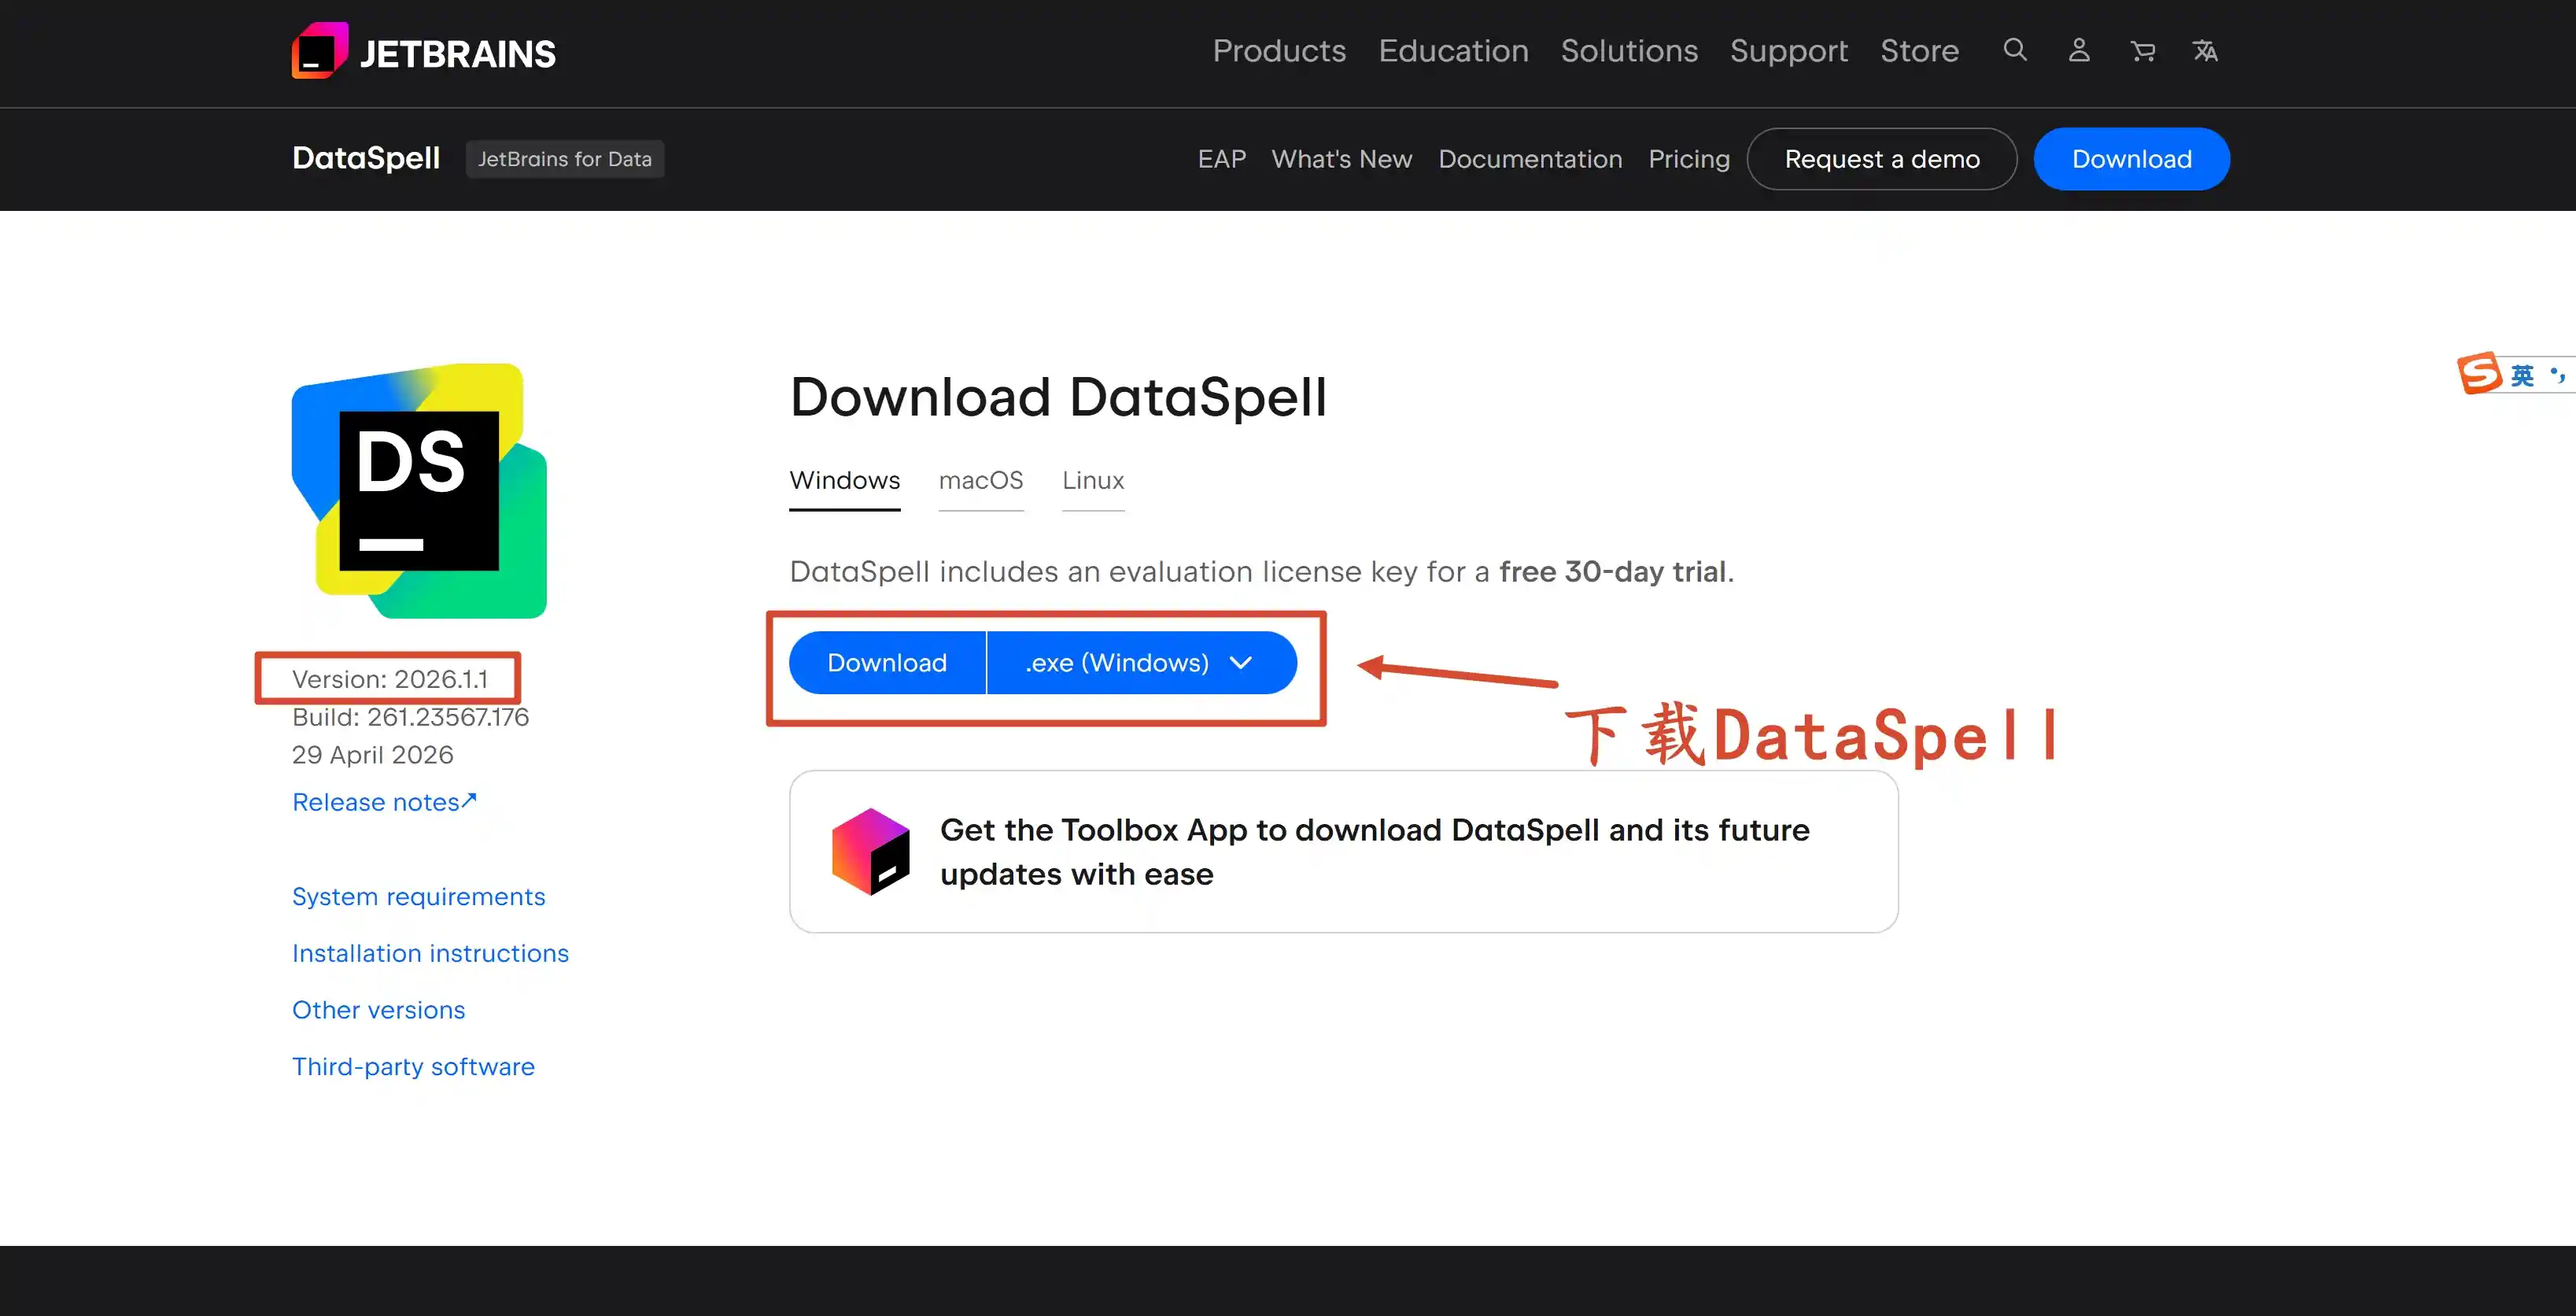Open the shopping cart icon

click(x=2142, y=51)
